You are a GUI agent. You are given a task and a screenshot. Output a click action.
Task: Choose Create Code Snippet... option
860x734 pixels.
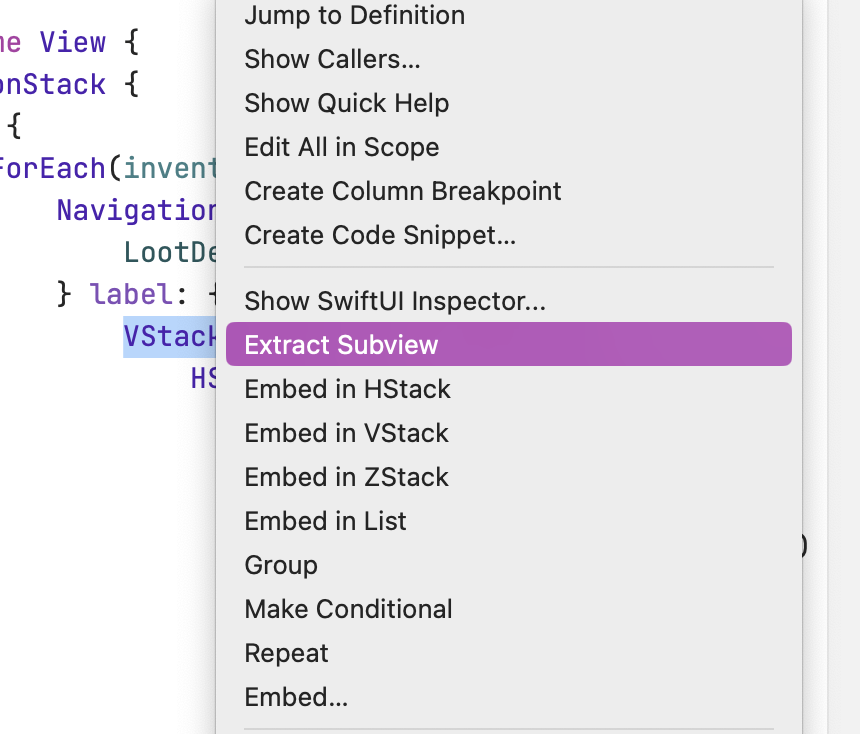(x=380, y=235)
